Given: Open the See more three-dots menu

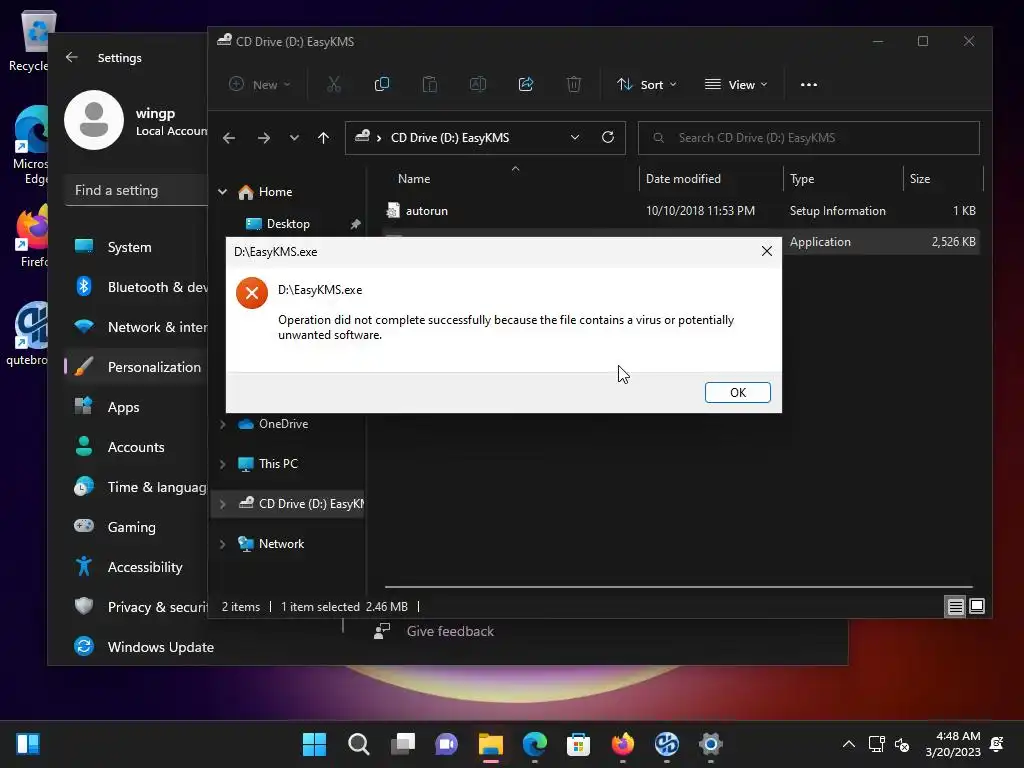Looking at the screenshot, I should pos(808,84).
